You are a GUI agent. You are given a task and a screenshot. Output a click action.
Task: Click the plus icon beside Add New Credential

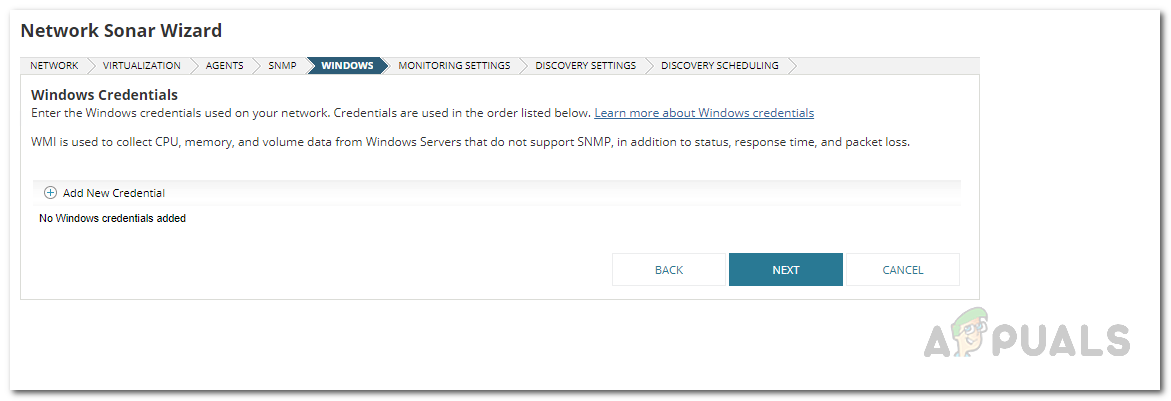[50, 193]
